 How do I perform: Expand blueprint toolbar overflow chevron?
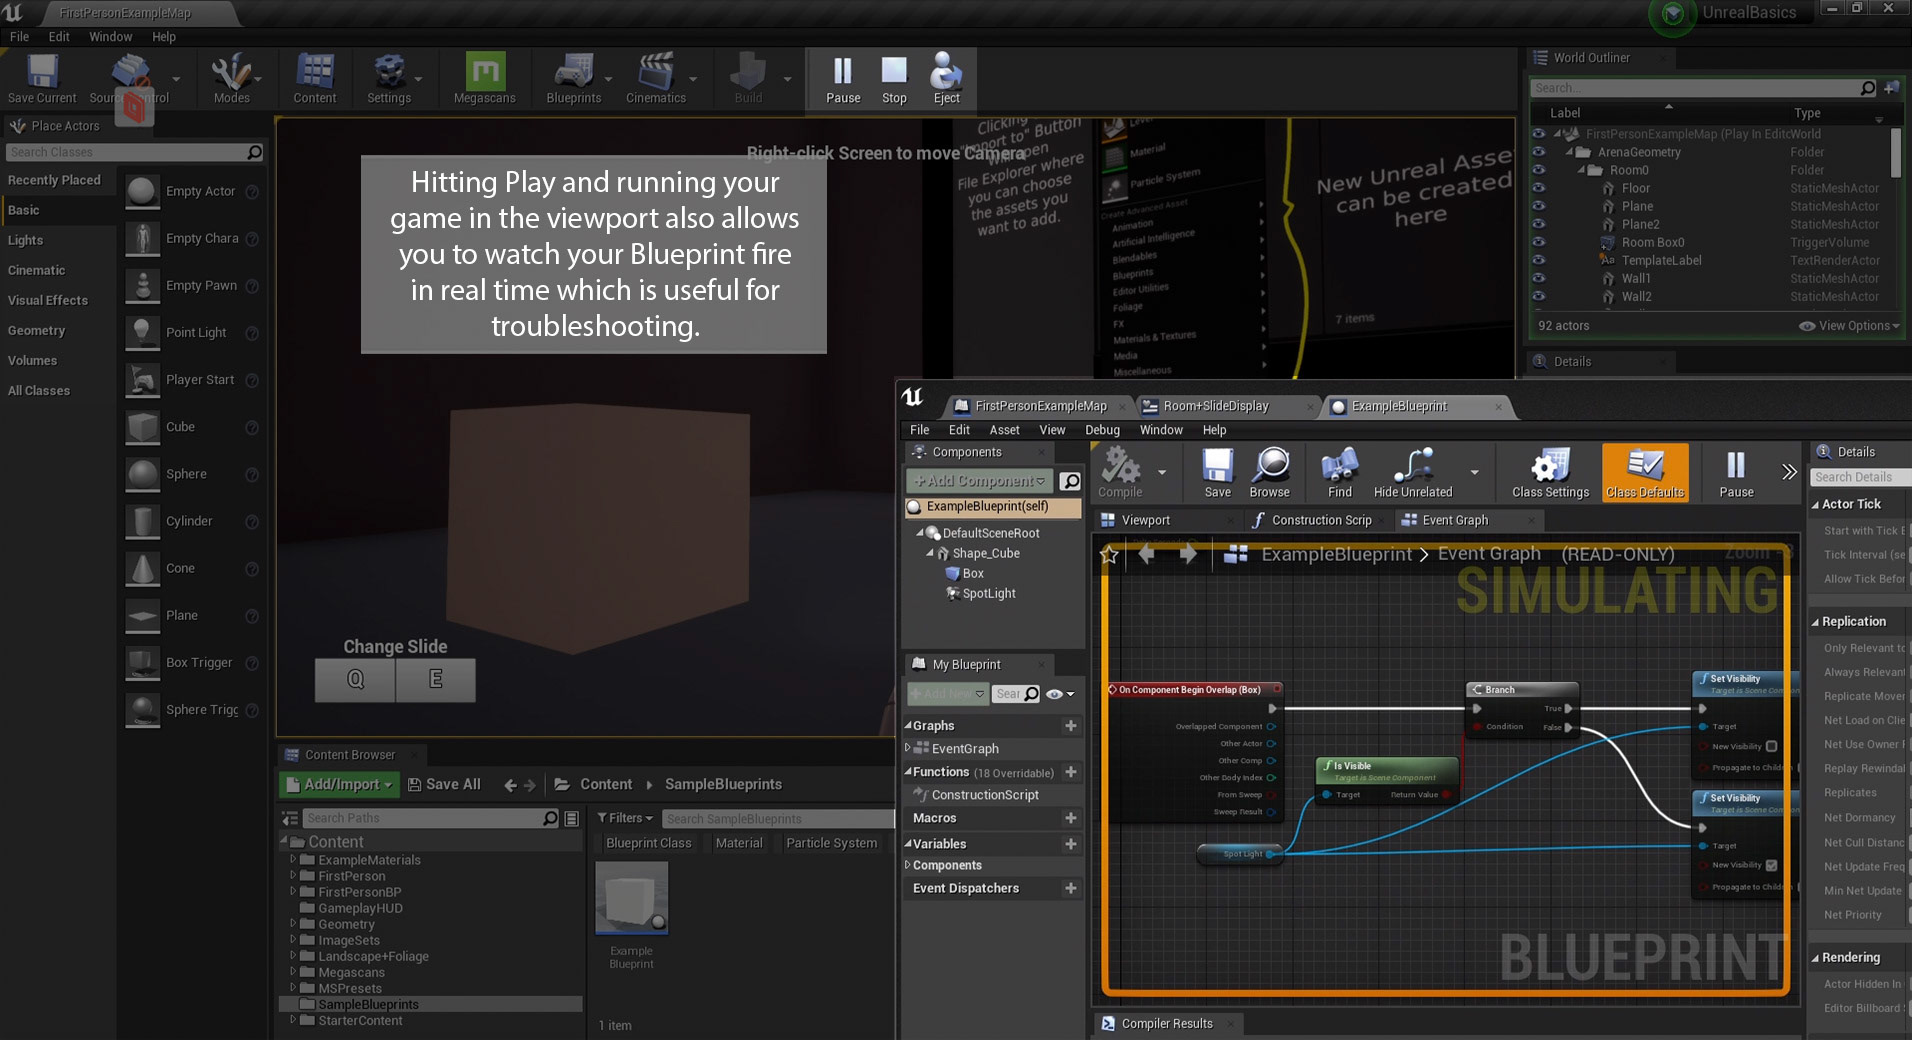[1789, 472]
